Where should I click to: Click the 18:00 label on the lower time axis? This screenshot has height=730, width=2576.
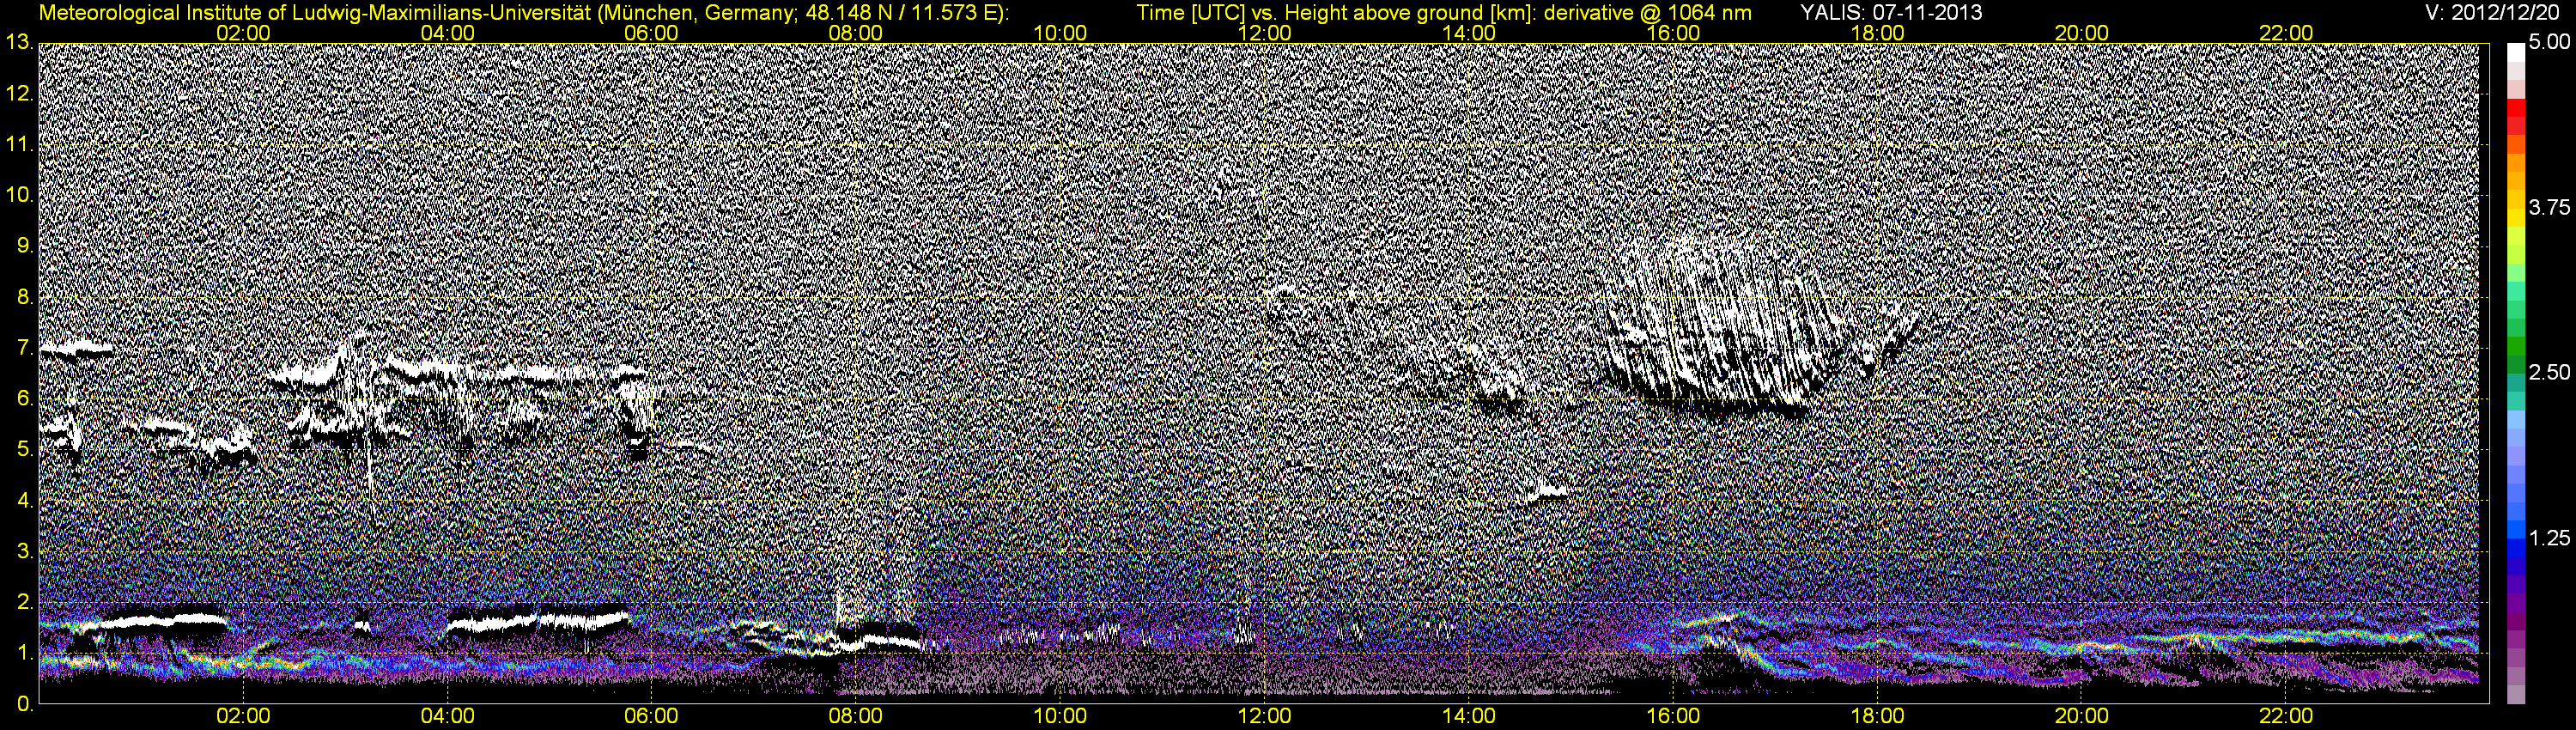(1877, 716)
